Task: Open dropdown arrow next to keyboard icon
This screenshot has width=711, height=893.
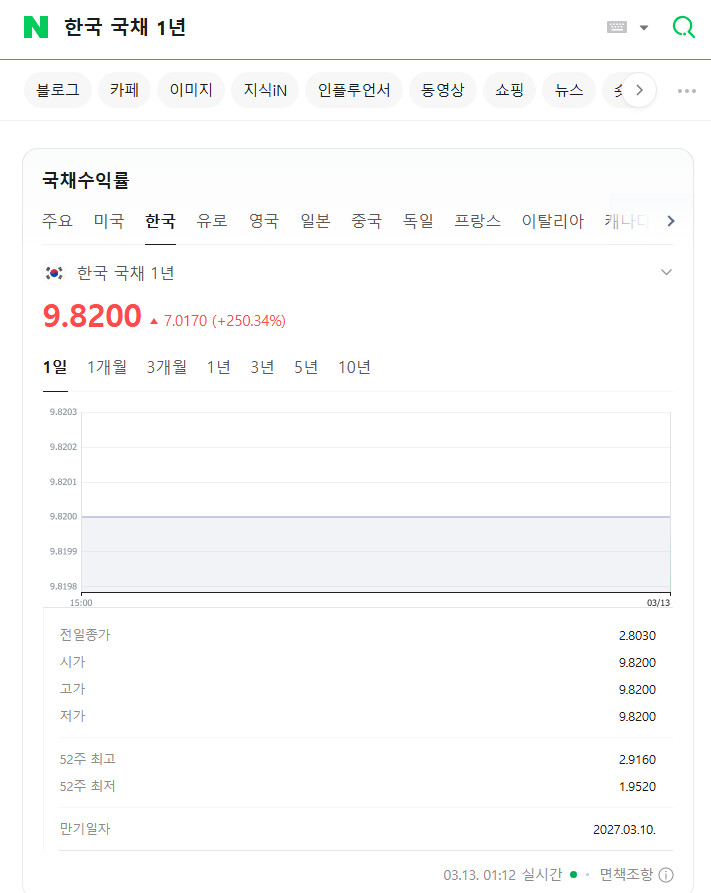Action: tap(644, 27)
